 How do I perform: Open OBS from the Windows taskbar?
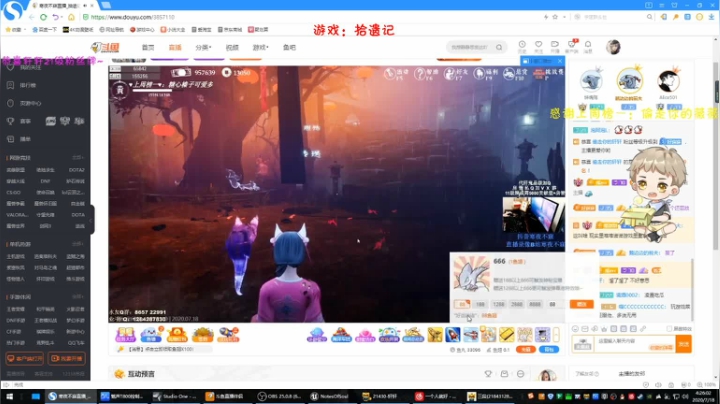278,396
